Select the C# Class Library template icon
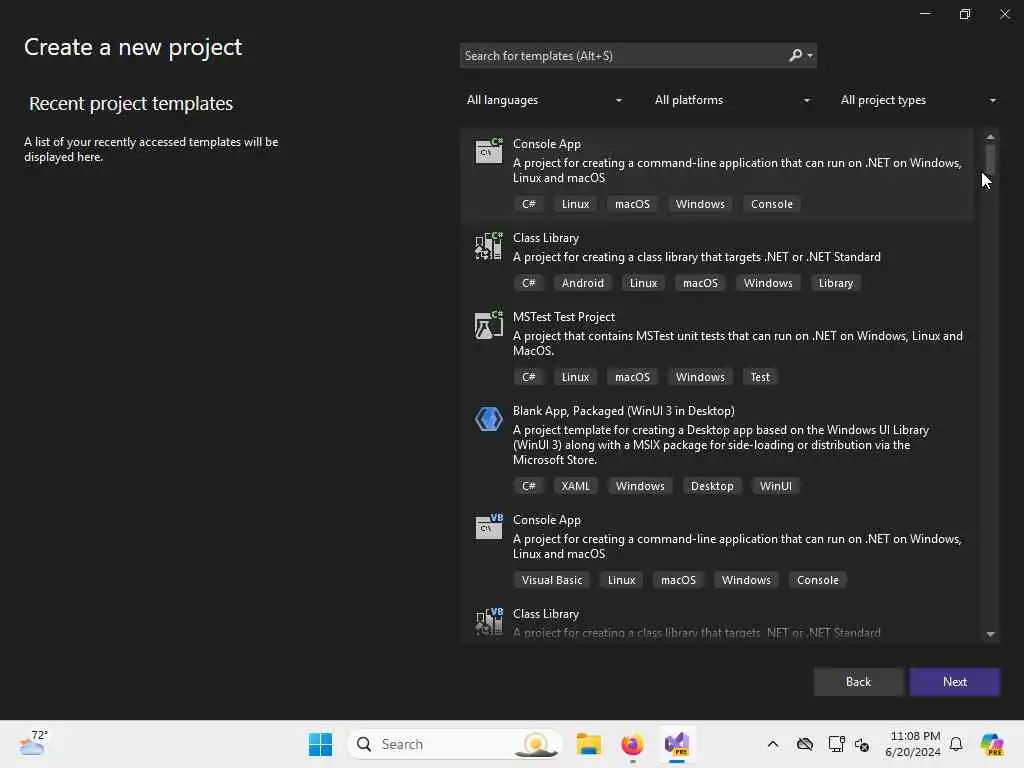This screenshot has width=1024, height=768. coord(488,246)
